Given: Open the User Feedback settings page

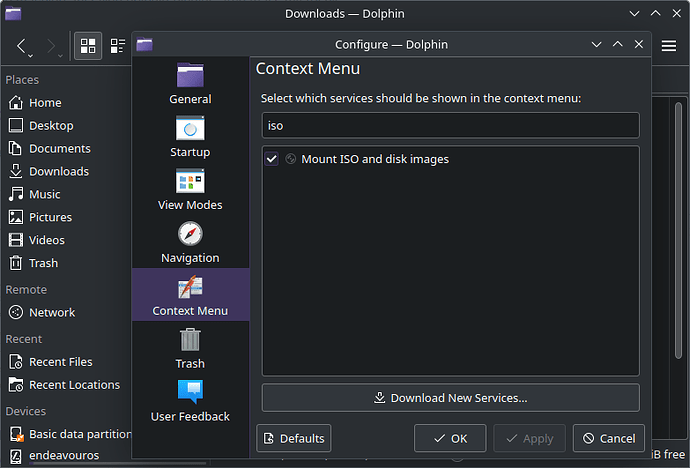Looking at the screenshot, I should click(190, 401).
